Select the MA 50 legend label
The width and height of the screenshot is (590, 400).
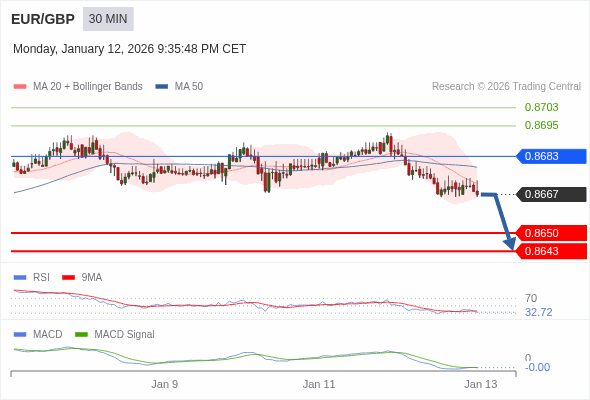point(189,87)
